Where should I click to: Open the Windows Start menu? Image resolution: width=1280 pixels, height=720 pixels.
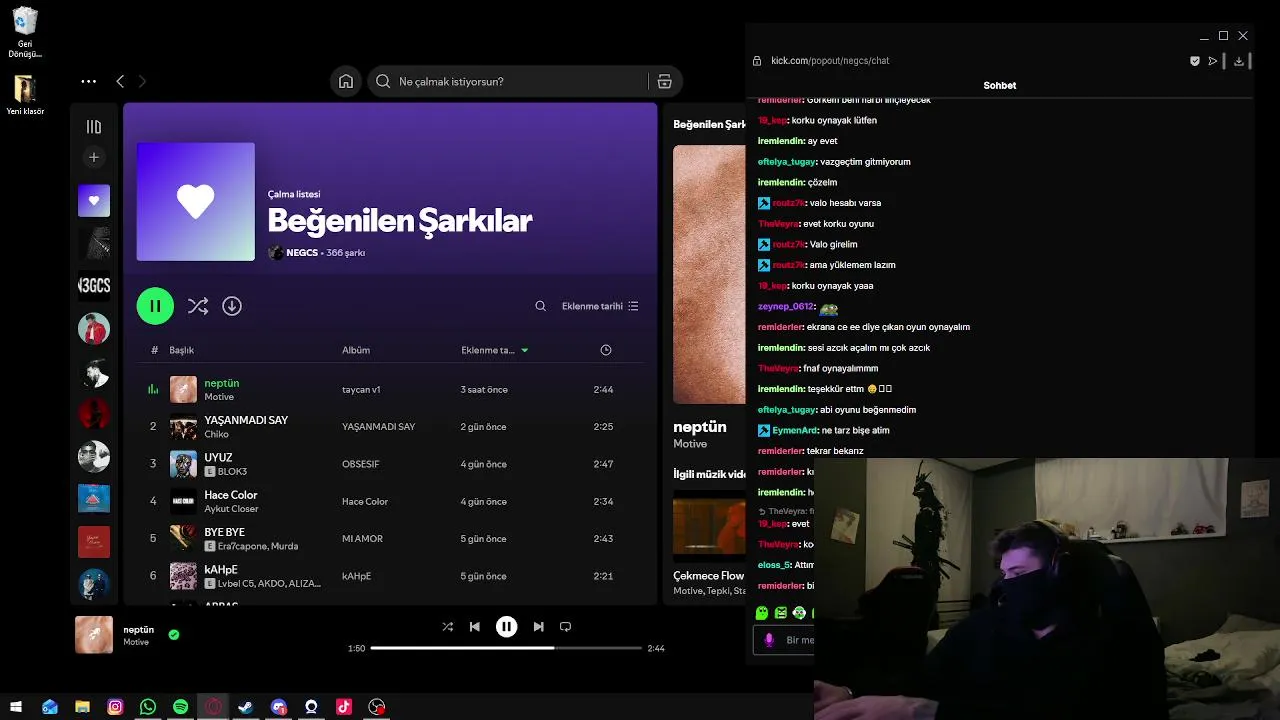coord(16,707)
